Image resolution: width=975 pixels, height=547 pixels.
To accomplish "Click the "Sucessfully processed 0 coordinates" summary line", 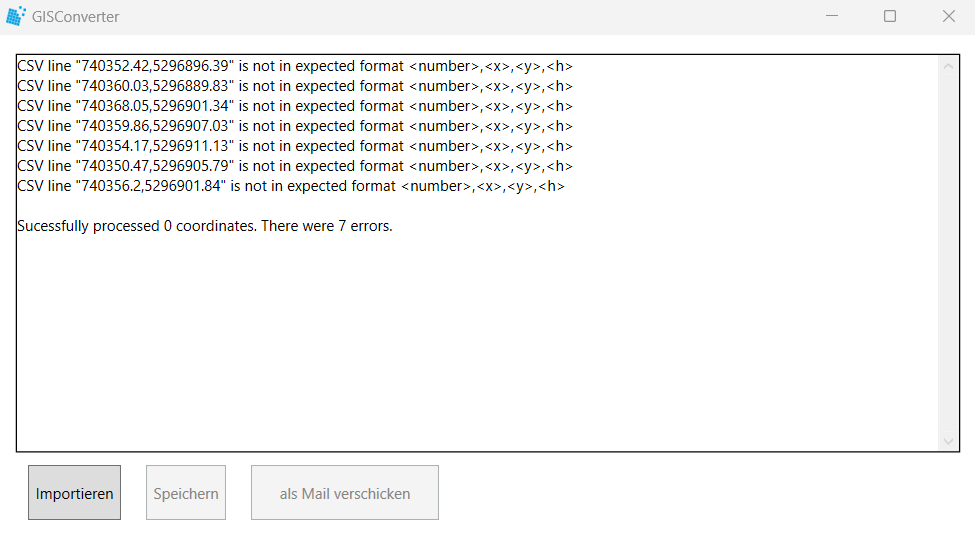I will click(x=205, y=226).
